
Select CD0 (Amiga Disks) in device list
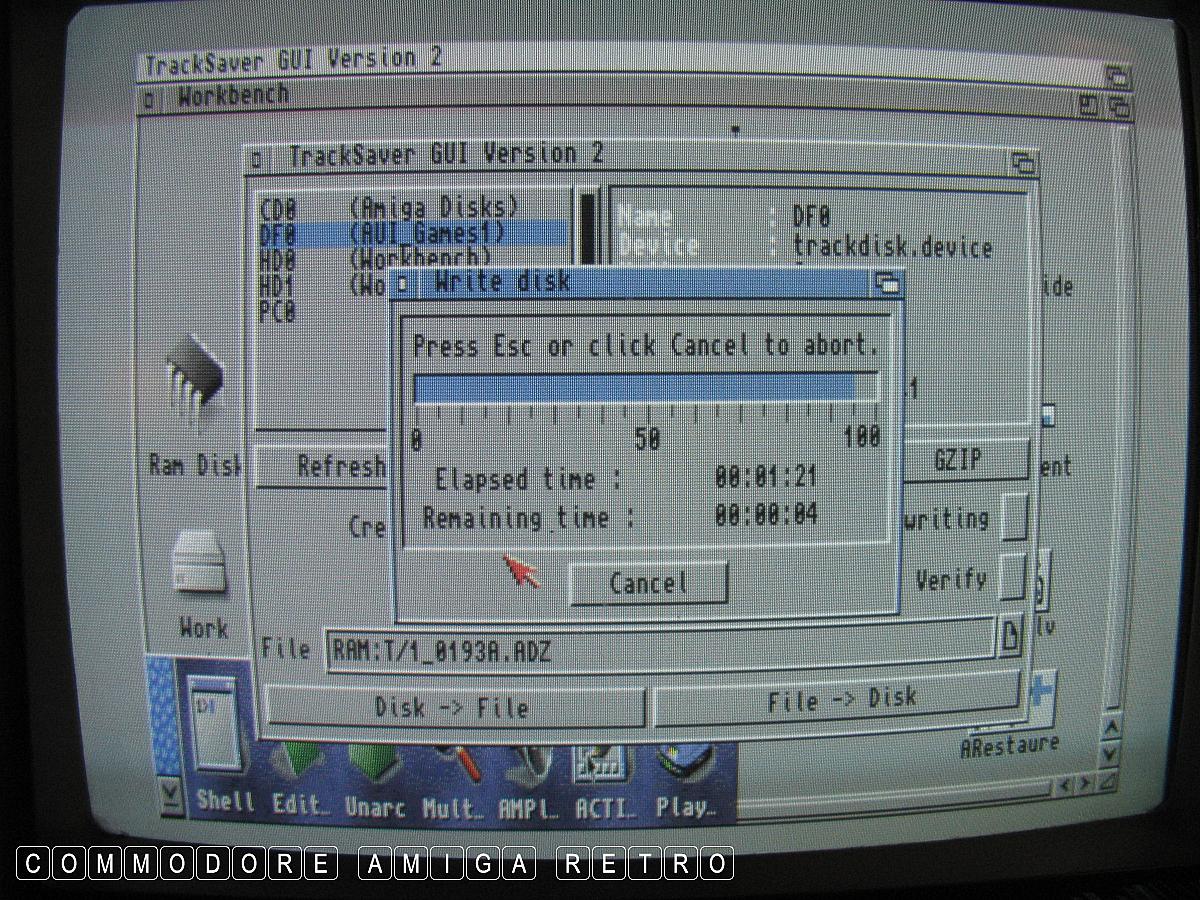click(390, 208)
